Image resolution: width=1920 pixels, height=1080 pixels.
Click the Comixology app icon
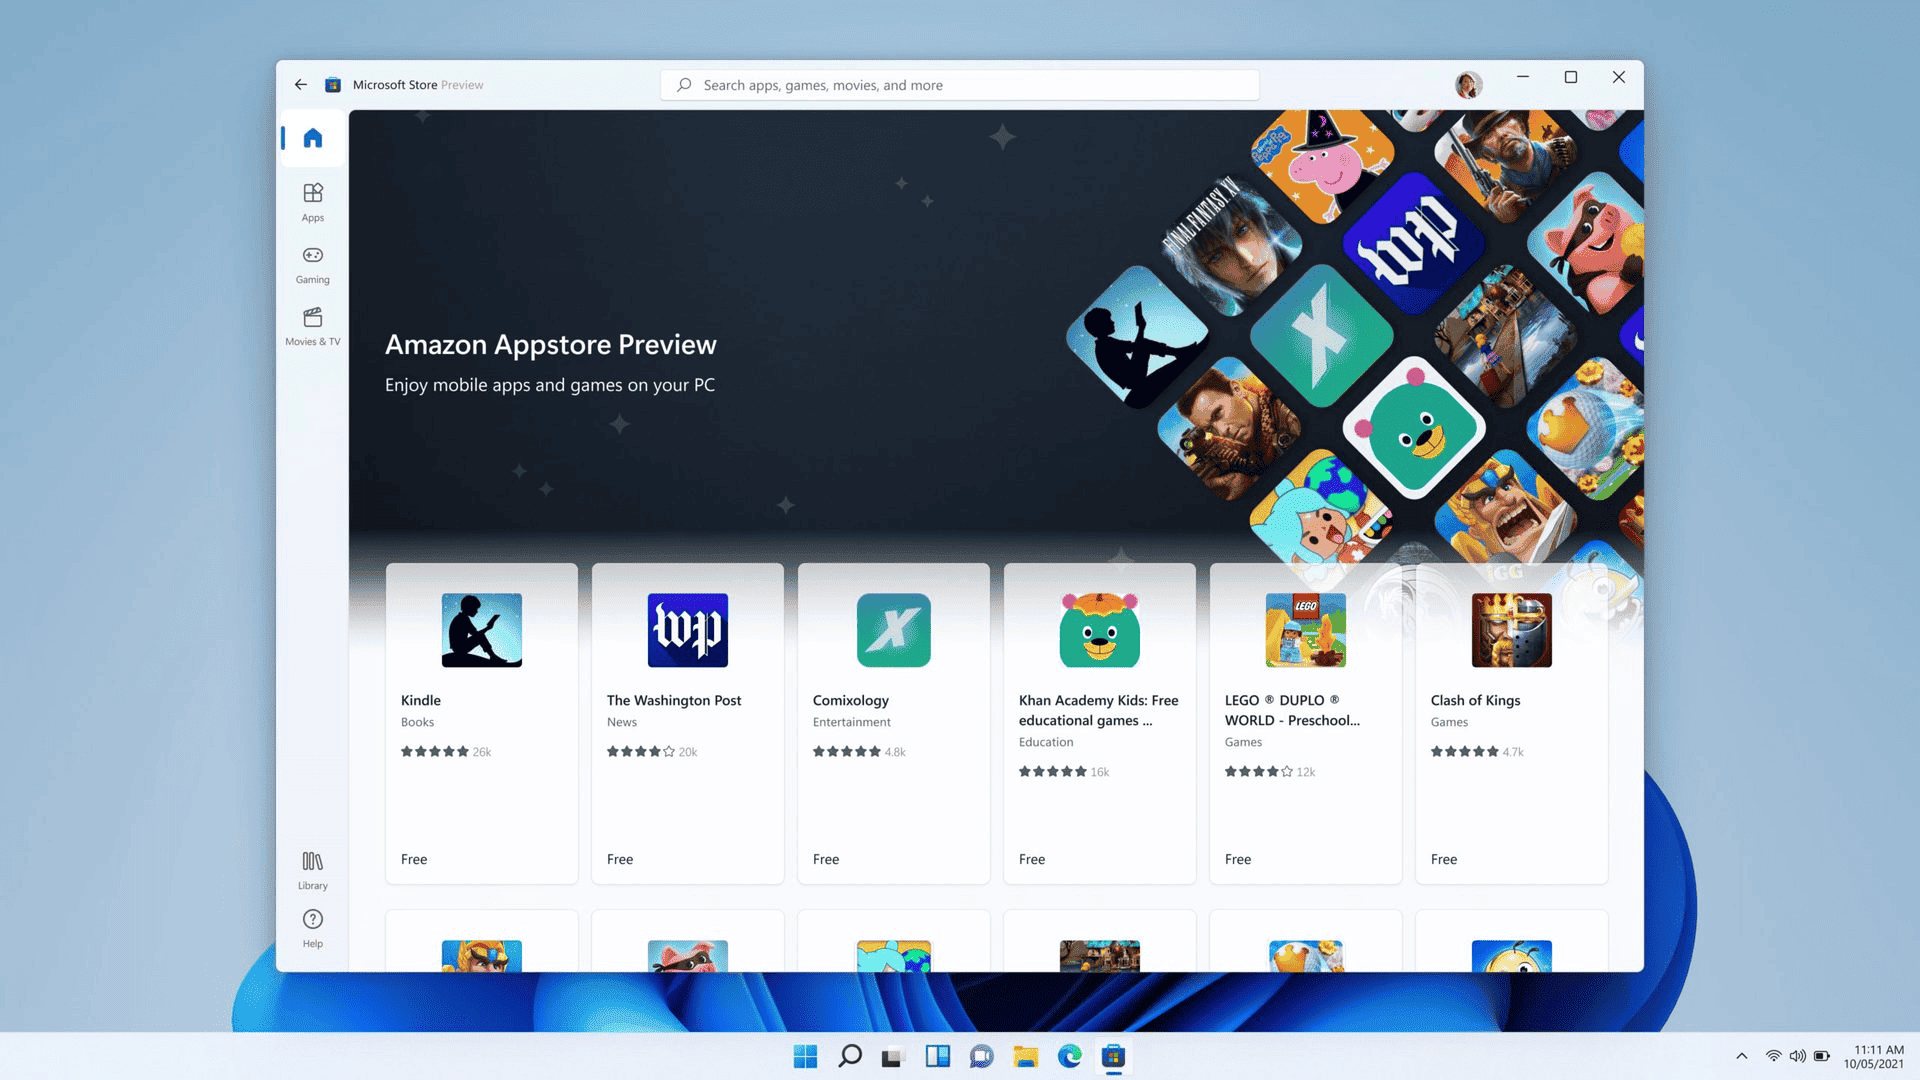[x=893, y=630]
